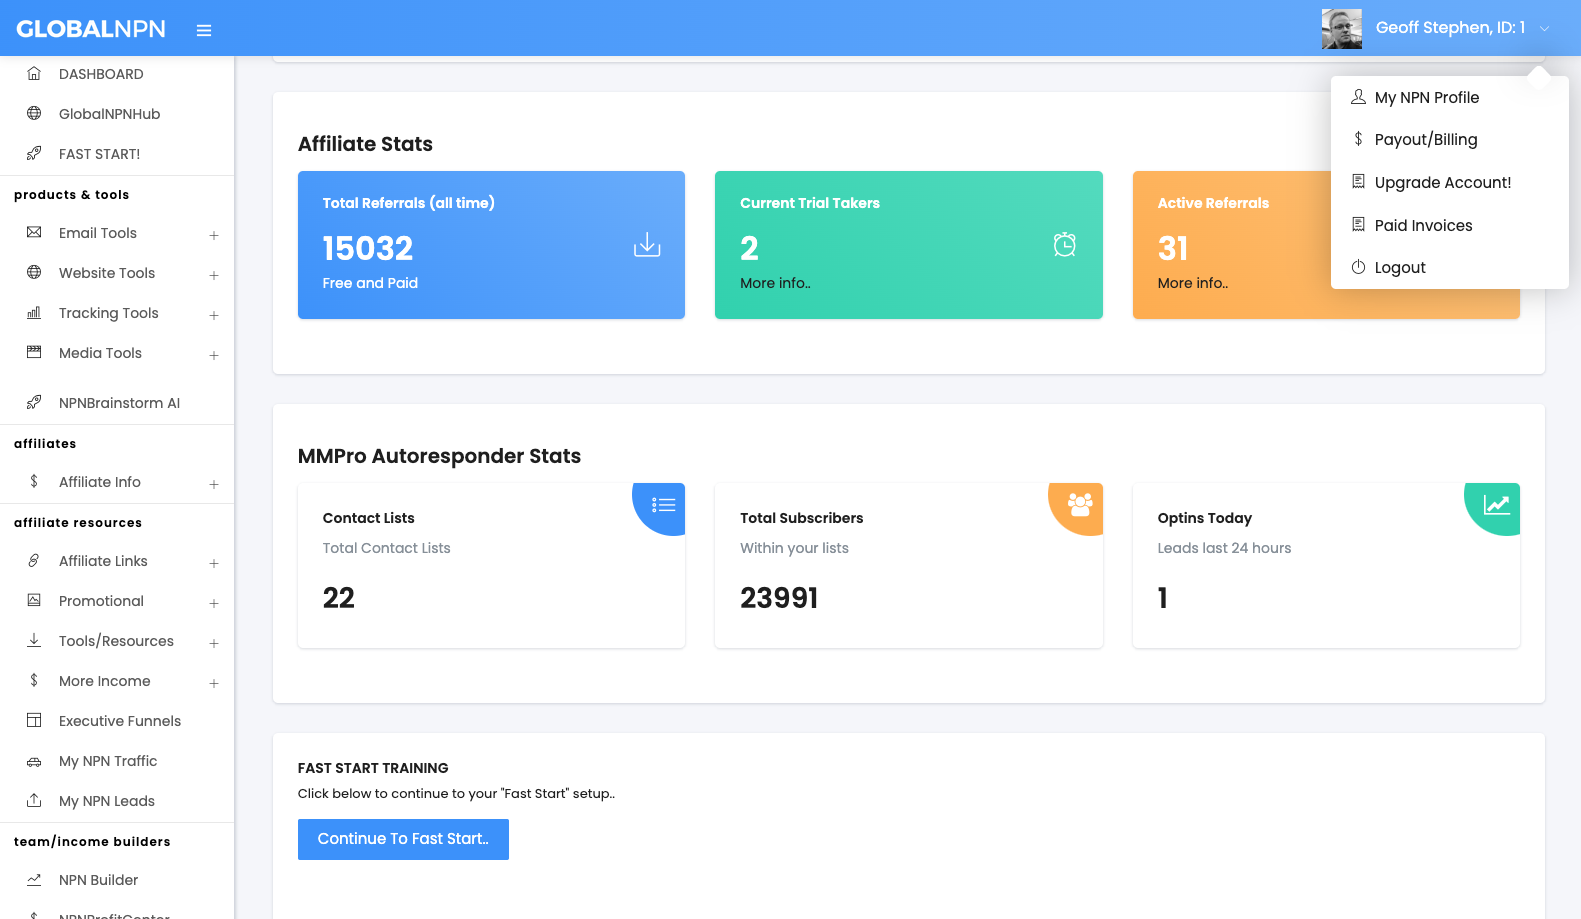Expand the Email Tools submenu
The height and width of the screenshot is (919, 1581).
213,235
